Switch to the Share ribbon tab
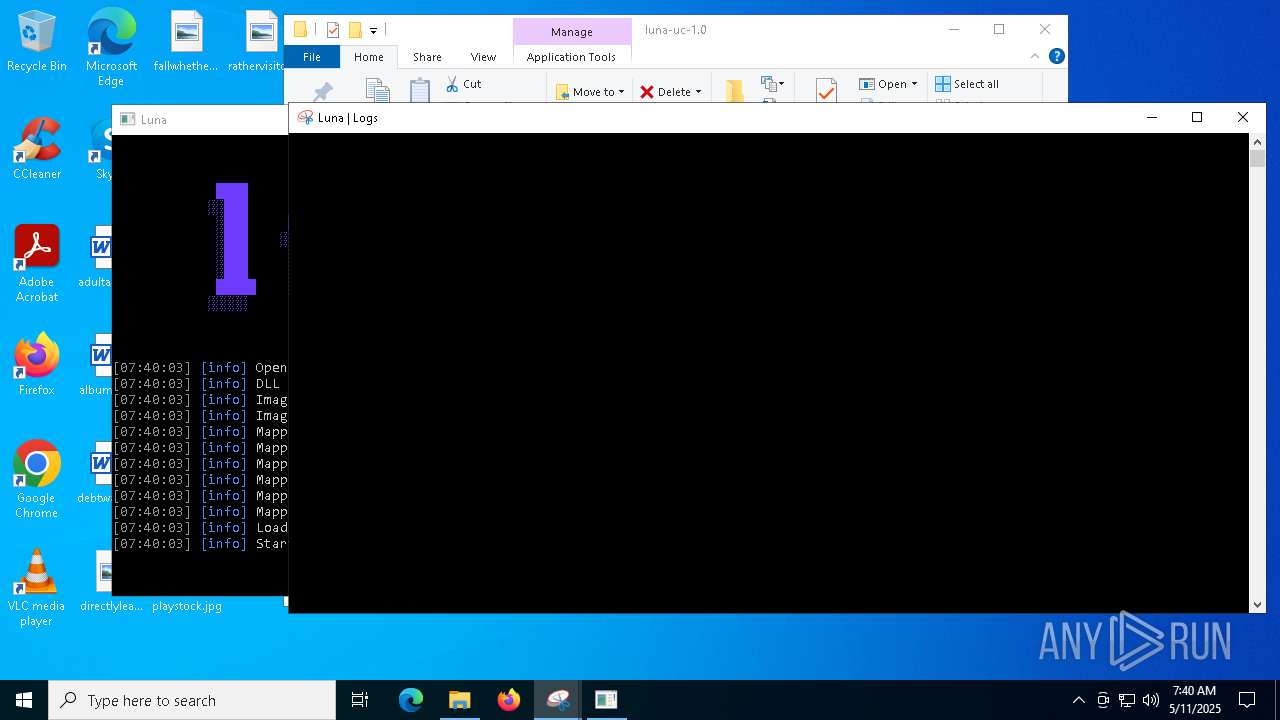The height and width of the screenshot is (720, 1280). click(427, 57)
